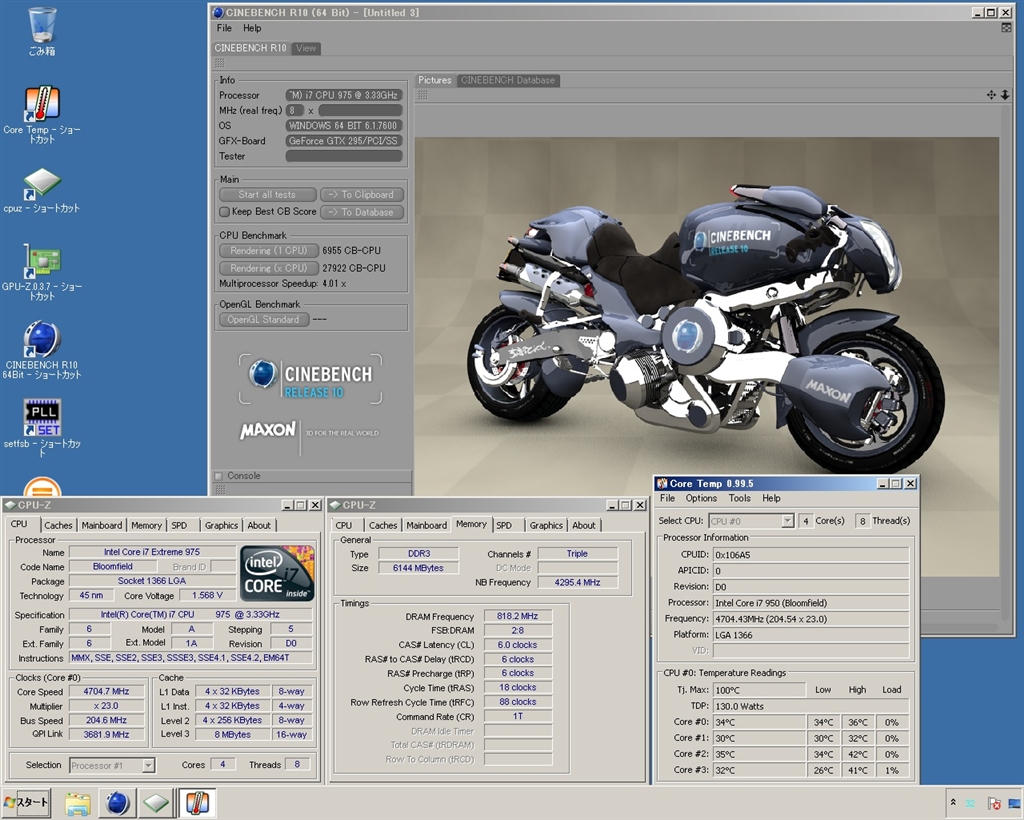Click the Tester input field in the Info panel
1024x820 pixels.
tap(344, 156)
